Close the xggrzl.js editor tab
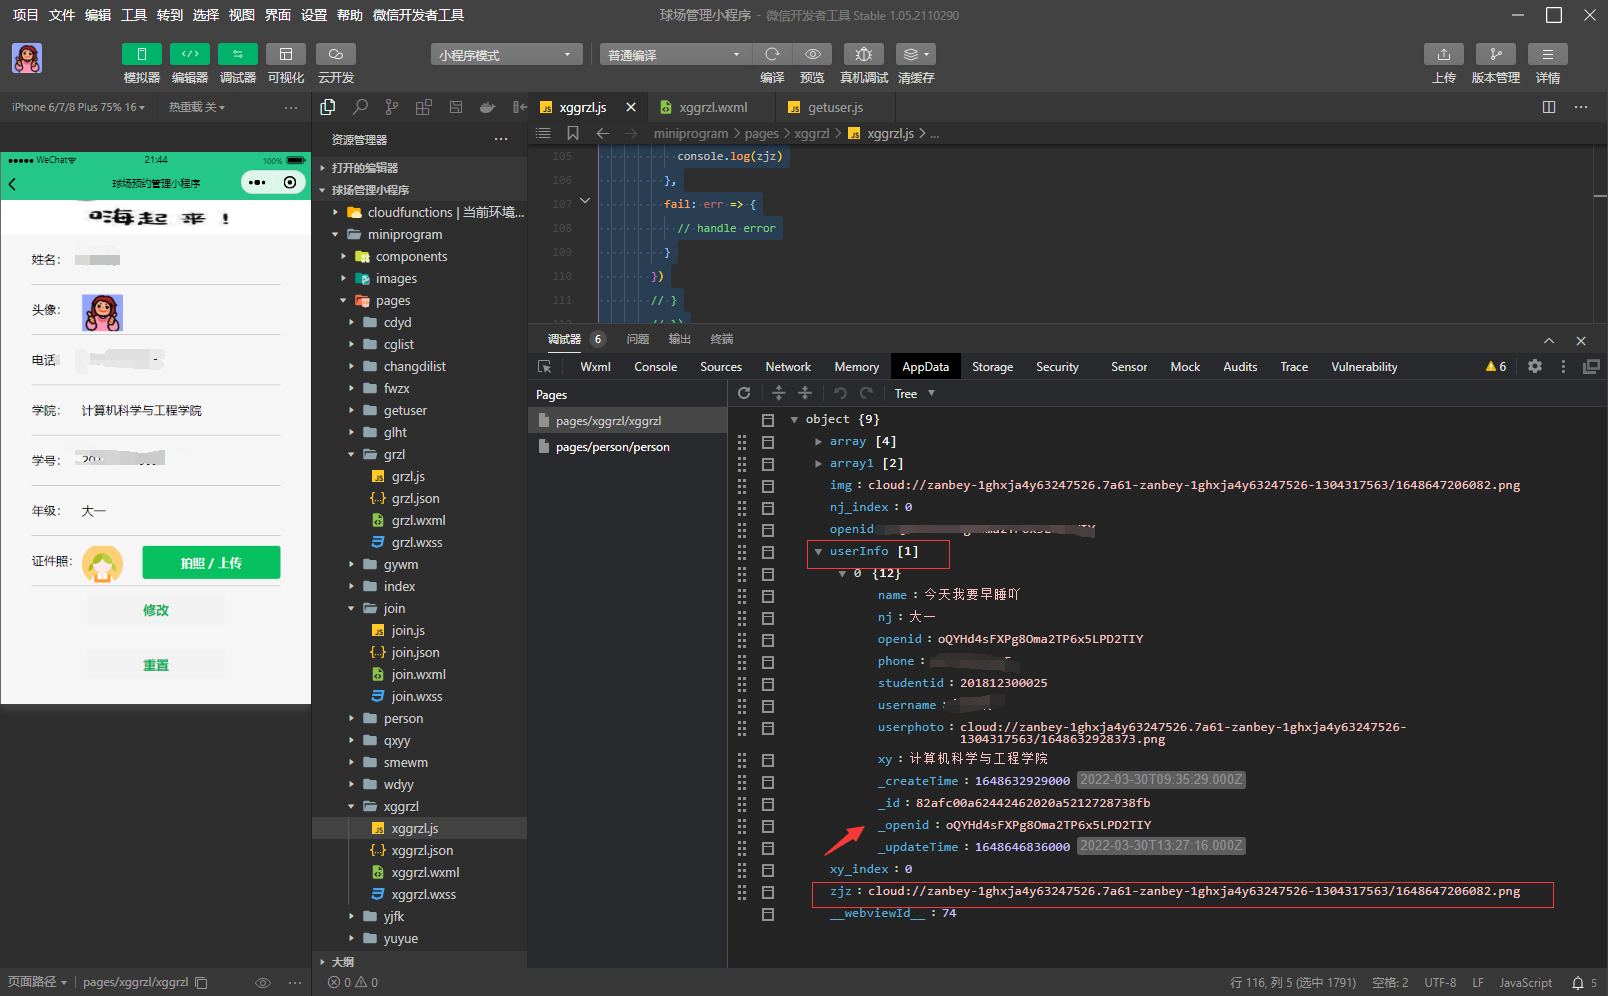Viewport: 1608px width, 996px height. 631,107
